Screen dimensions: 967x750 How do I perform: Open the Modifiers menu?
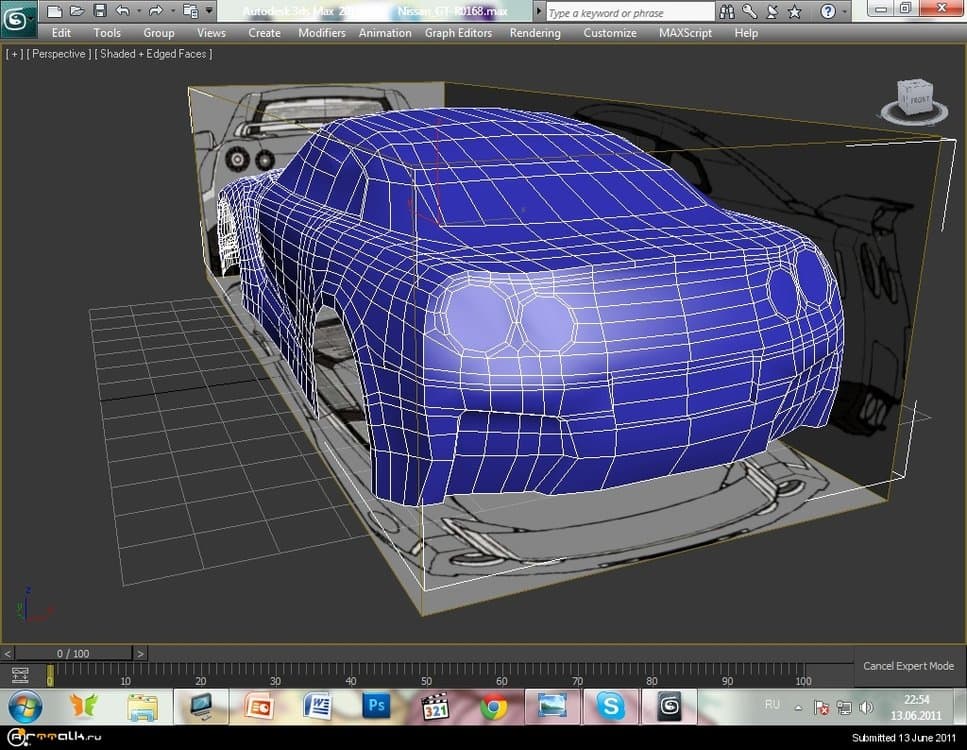click(x=321, y=33)
